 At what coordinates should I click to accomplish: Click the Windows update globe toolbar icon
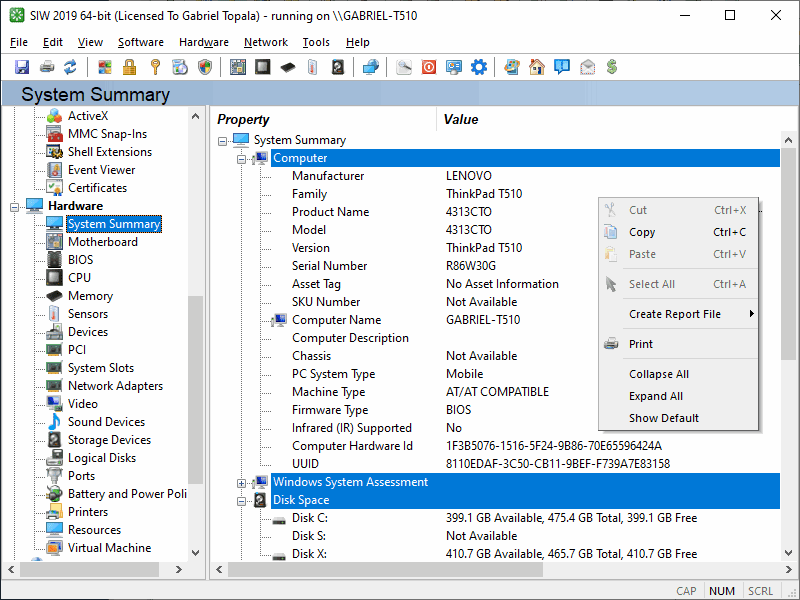click(512, 67)
